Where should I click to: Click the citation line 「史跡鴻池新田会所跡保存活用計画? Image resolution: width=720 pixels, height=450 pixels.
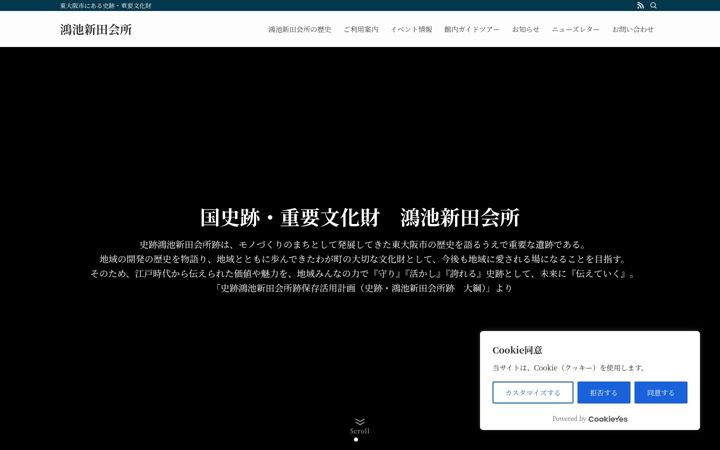(x=362, y=288)
